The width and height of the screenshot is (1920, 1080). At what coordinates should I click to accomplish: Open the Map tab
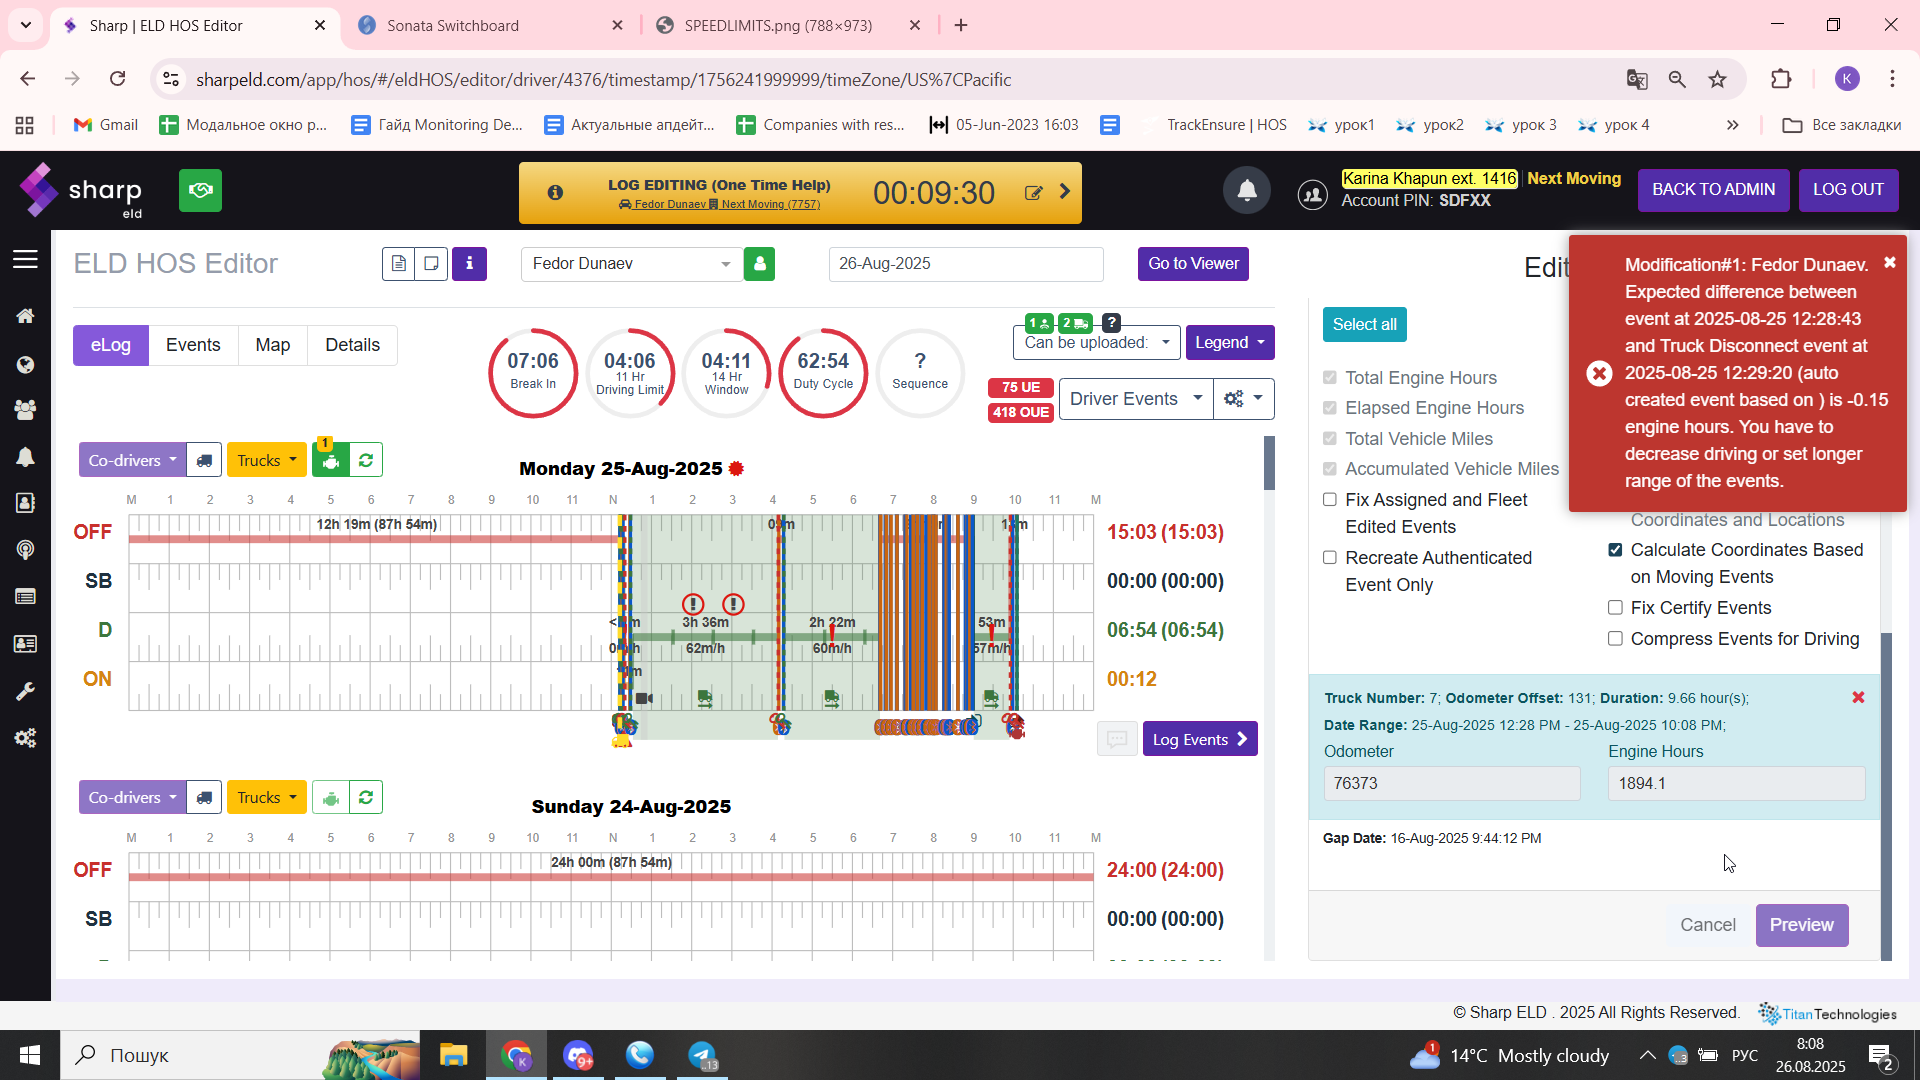pyautogui.click(x=272, y=345)
